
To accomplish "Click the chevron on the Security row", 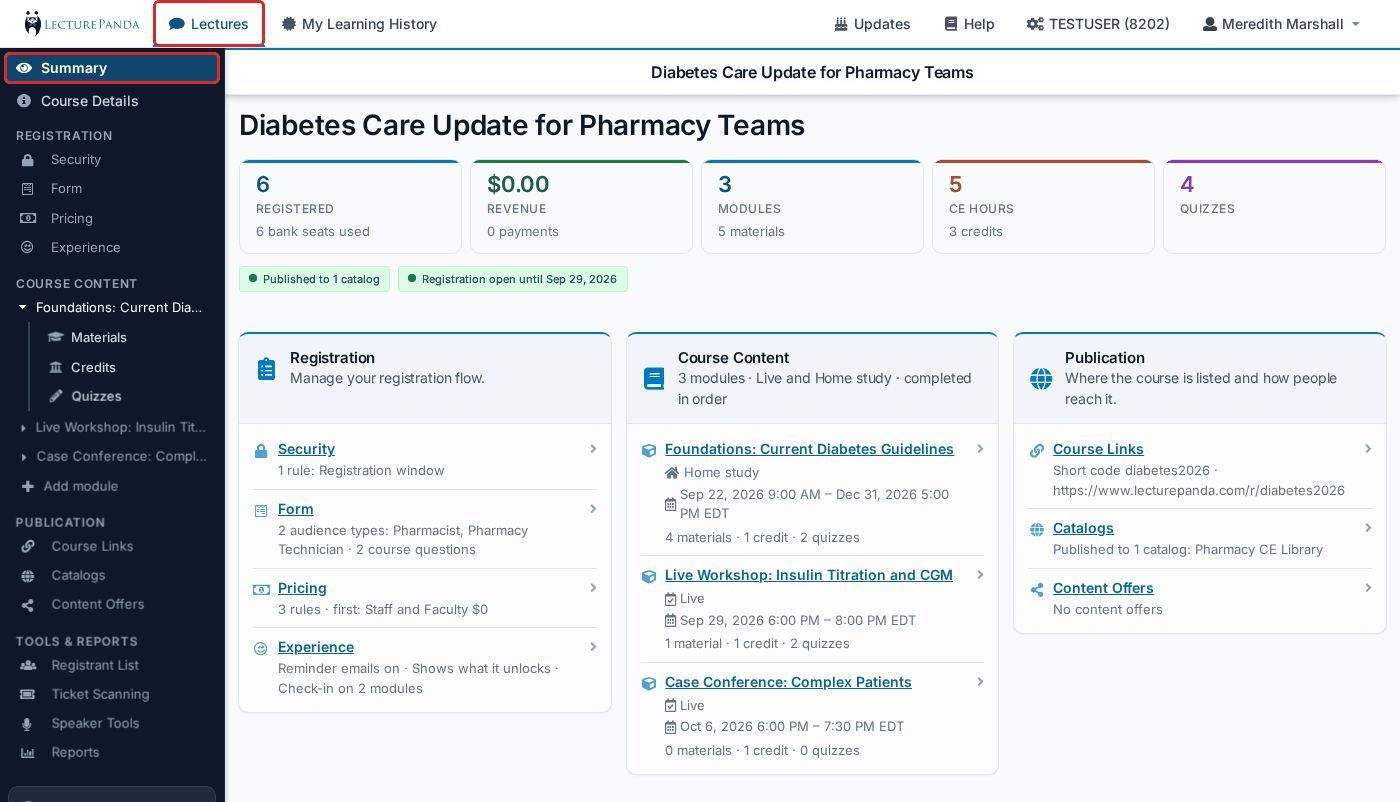I will pos(593,449).
